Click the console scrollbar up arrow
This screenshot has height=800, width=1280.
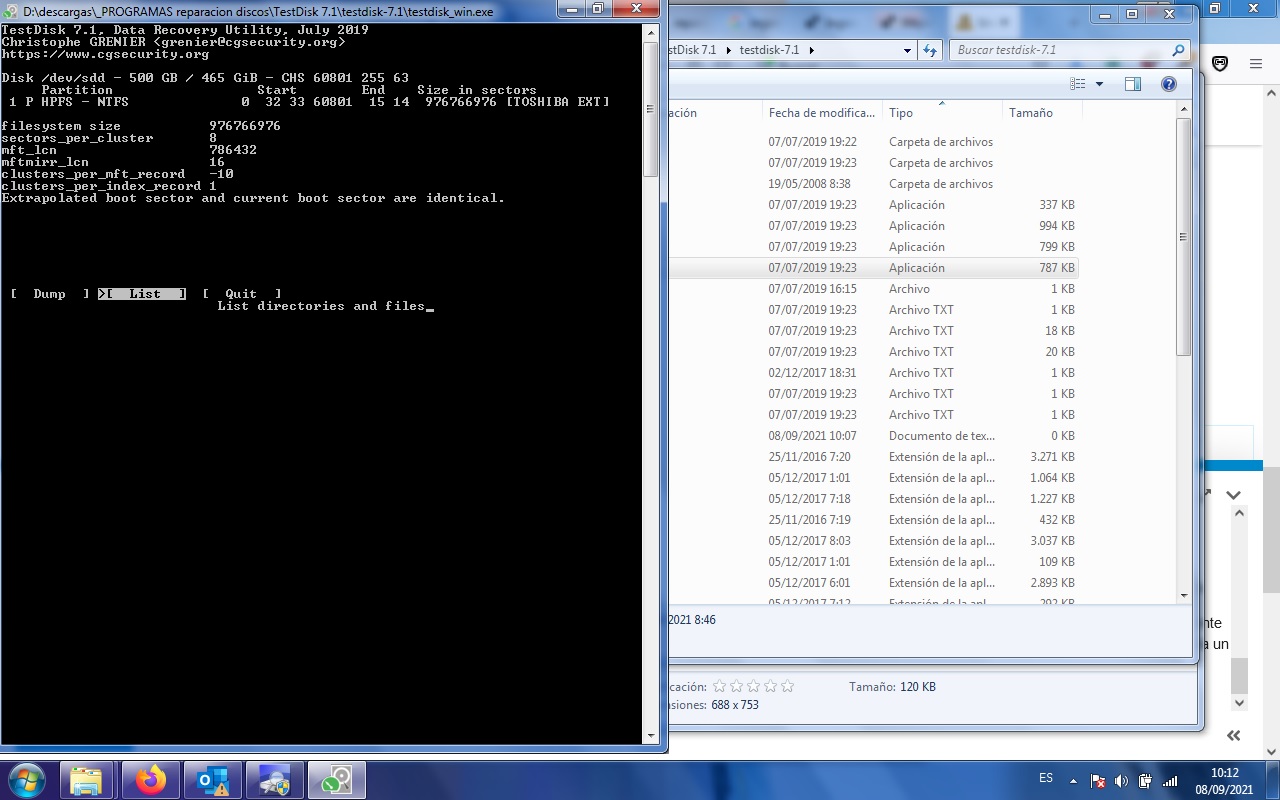[x=651, y=32]
